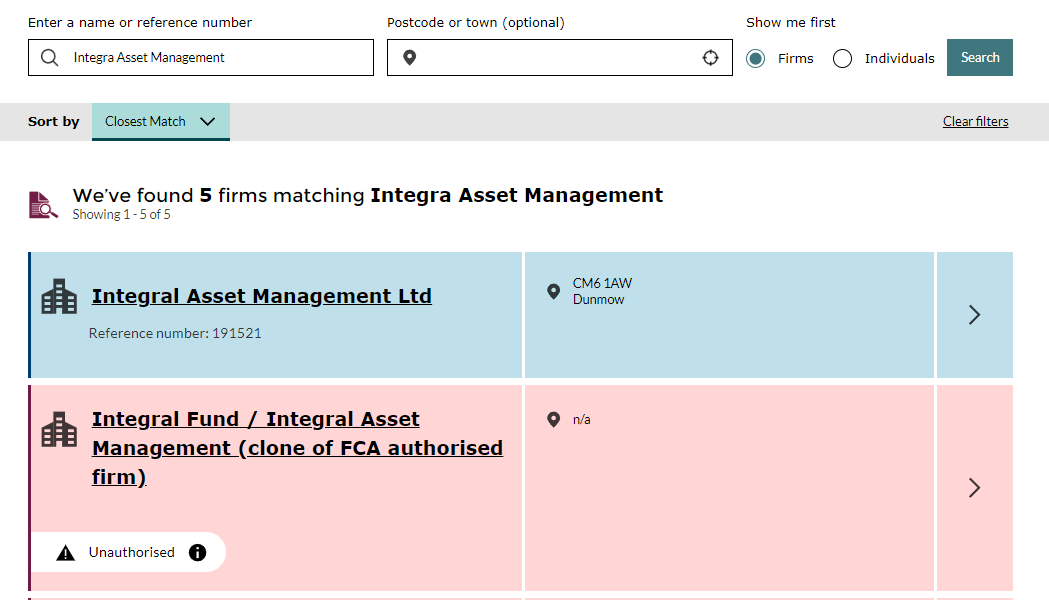1049x600 pixels.
Task: Click the Clear filters link
Action: [x=975, y=122]
